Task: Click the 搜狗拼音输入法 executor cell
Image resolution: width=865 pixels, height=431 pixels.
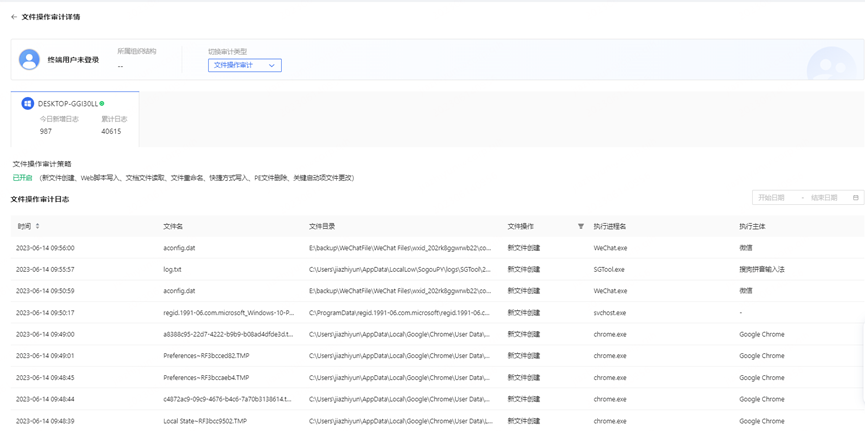Action: 762,269
